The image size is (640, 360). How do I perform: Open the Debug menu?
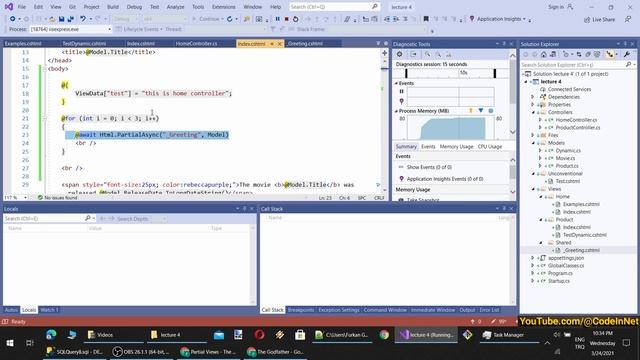click(134, 7)
